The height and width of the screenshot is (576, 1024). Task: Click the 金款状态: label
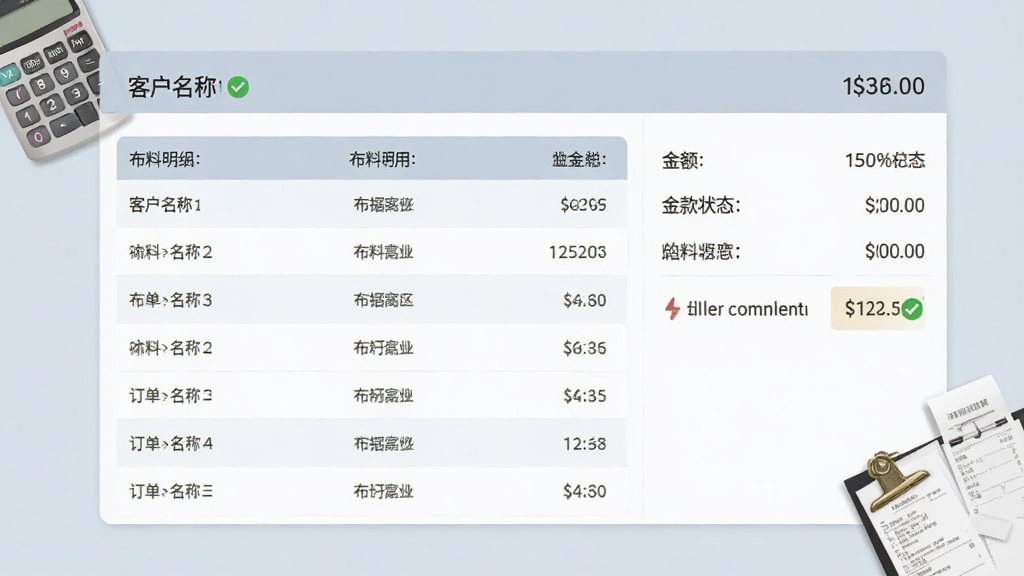click(x=701, y=206)
